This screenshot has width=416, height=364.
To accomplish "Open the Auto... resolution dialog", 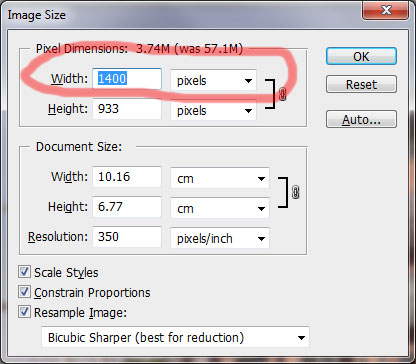I will click(361, 119).
